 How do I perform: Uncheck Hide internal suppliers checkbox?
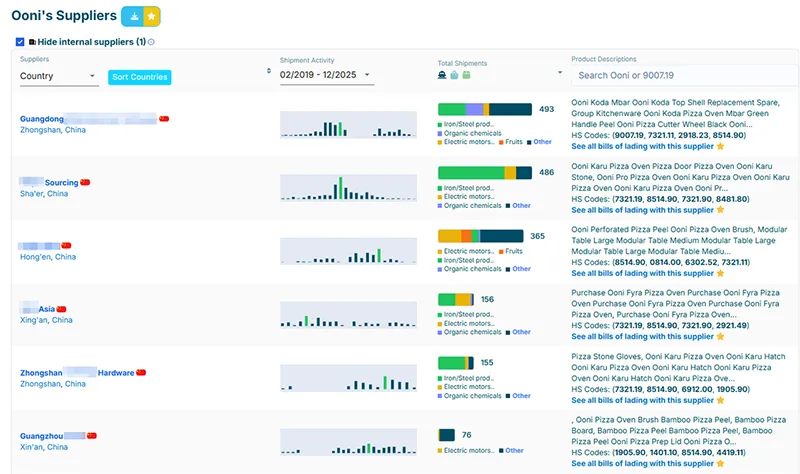(21, 42)
